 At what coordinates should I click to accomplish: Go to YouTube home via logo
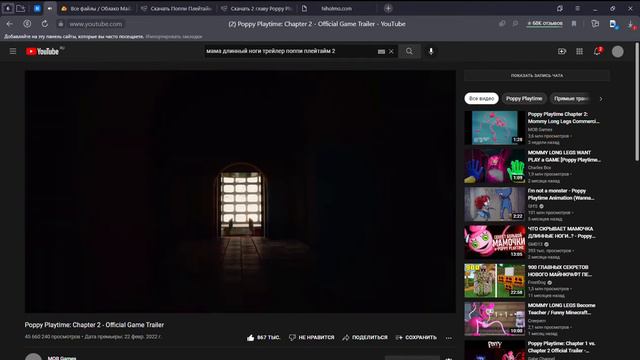pyautogui.click(x=42, y=51)
